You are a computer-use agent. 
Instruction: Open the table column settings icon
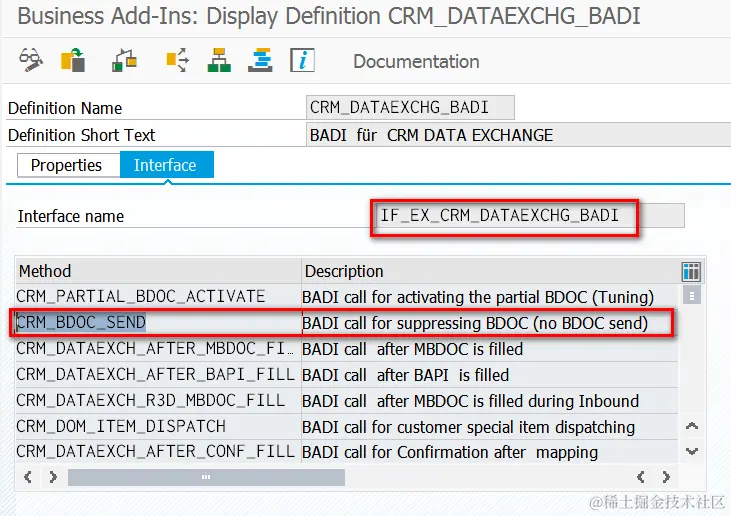[691, 271]
